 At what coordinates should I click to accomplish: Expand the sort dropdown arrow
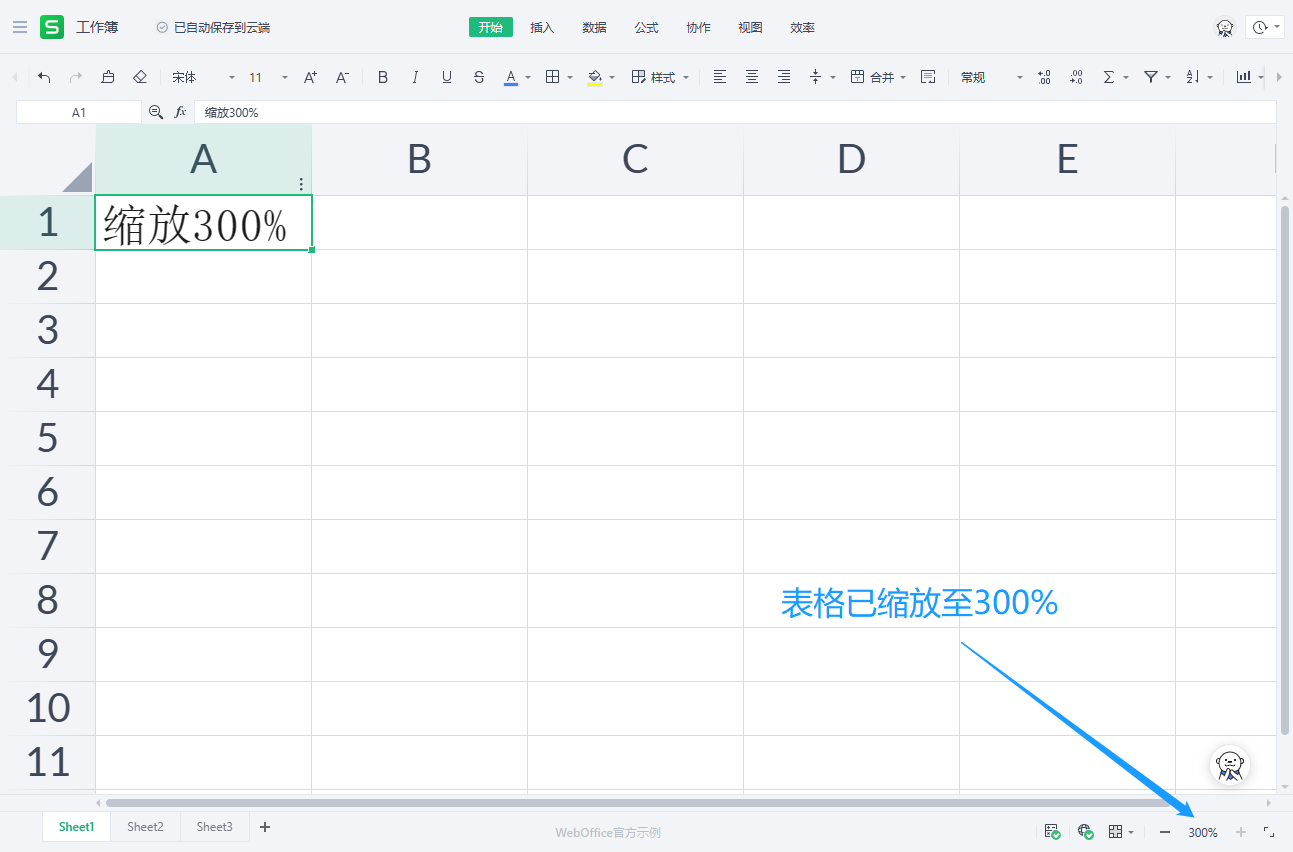1210,77
